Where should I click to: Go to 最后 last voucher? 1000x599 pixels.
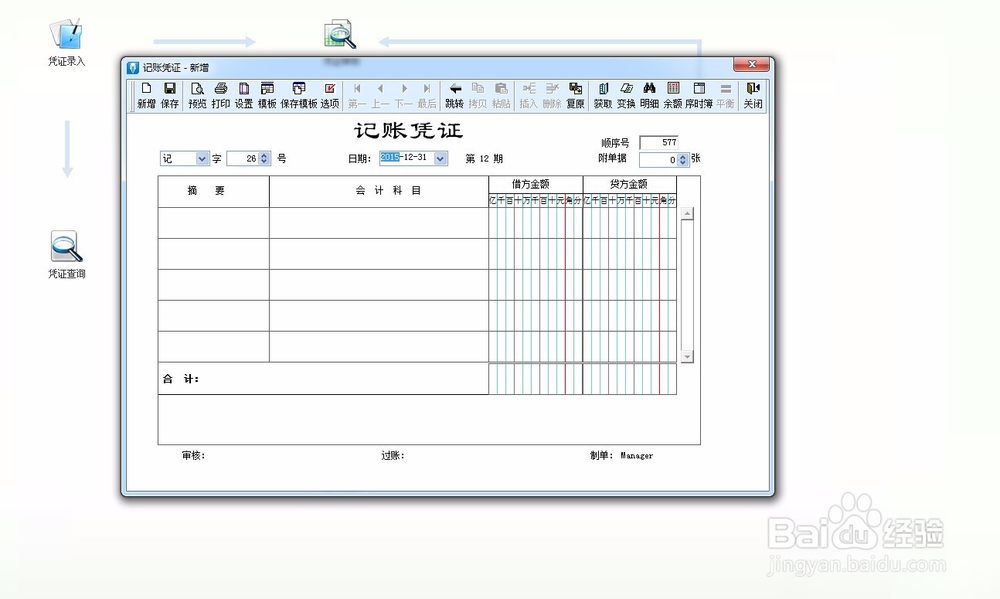coord(427,95)
